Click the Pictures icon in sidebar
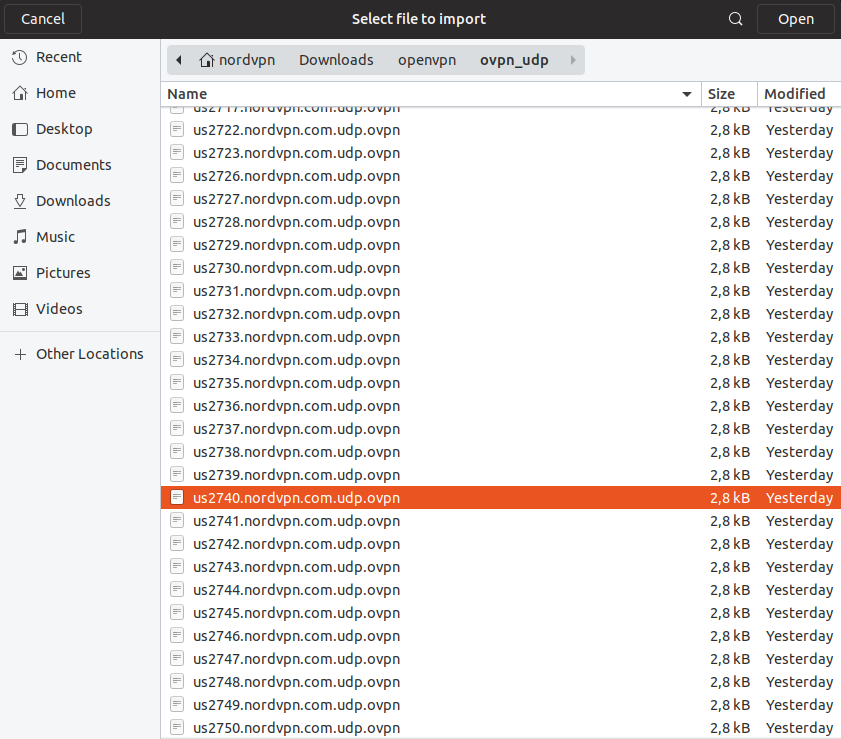 tap(19, 274)
